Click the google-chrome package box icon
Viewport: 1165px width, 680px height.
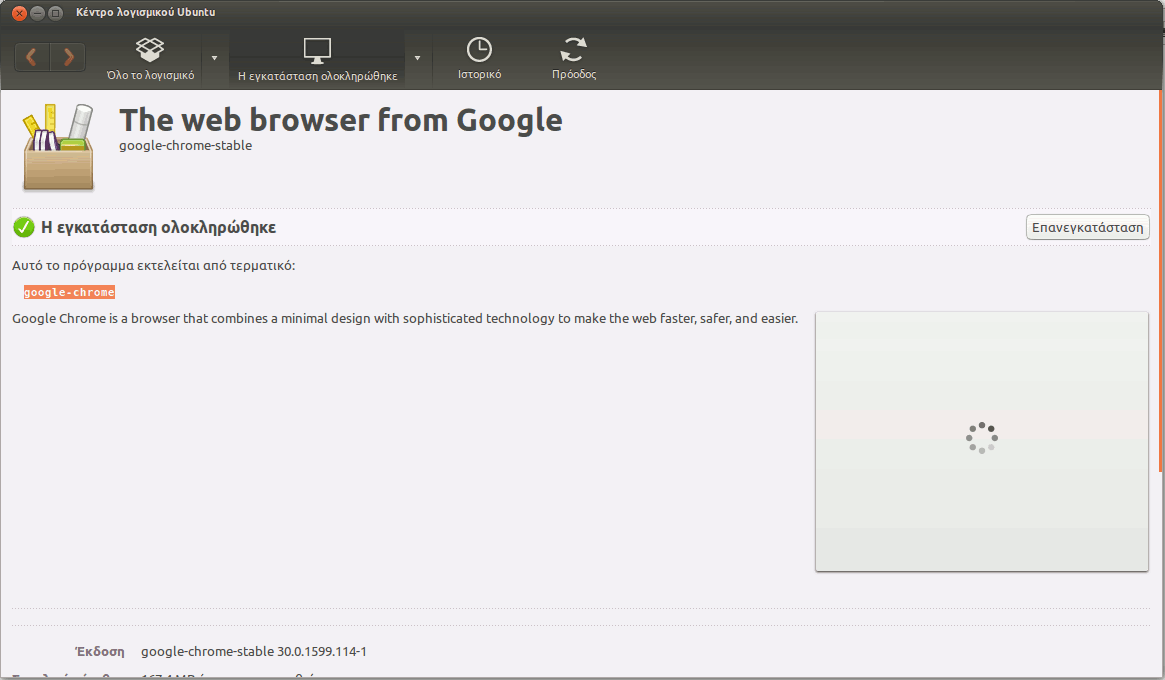pyautogui.click(x=59, y=147)
